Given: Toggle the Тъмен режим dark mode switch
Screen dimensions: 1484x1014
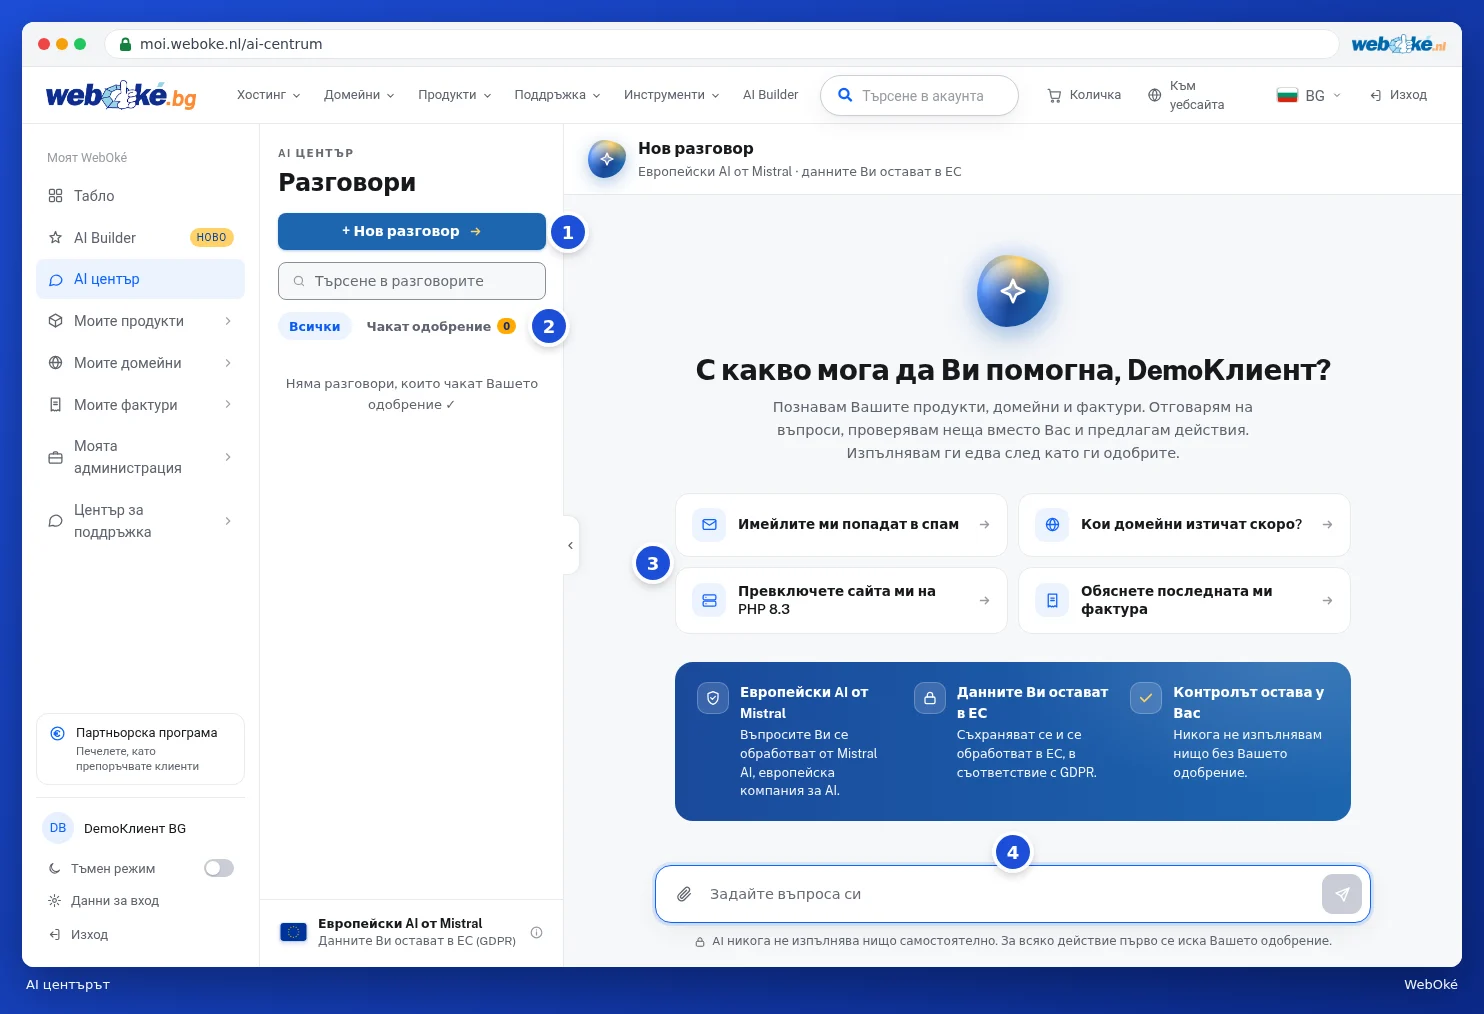Looking at the screenshot, I should 219,868.
